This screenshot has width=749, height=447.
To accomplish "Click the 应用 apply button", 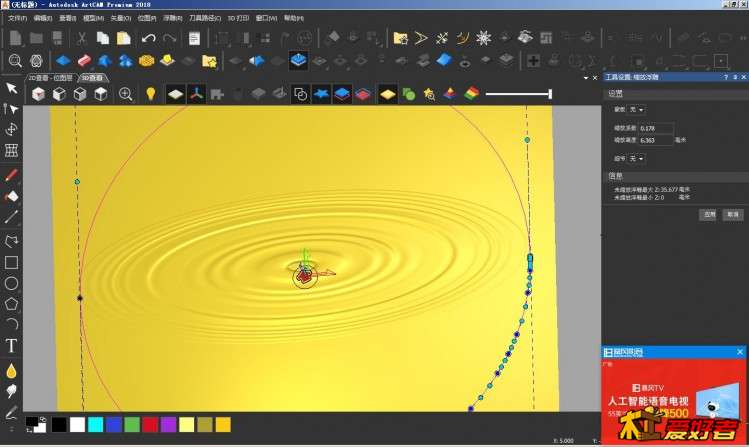I will pos(708,214).
